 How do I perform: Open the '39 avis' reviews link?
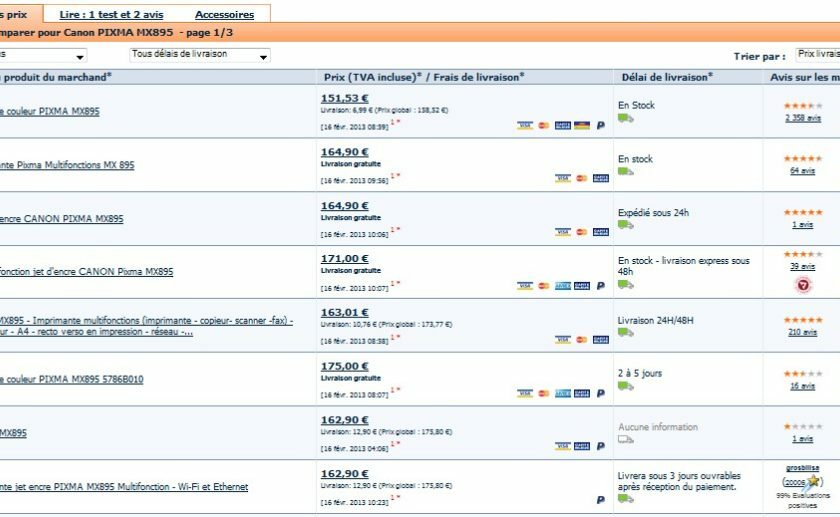tap(802, 266)
